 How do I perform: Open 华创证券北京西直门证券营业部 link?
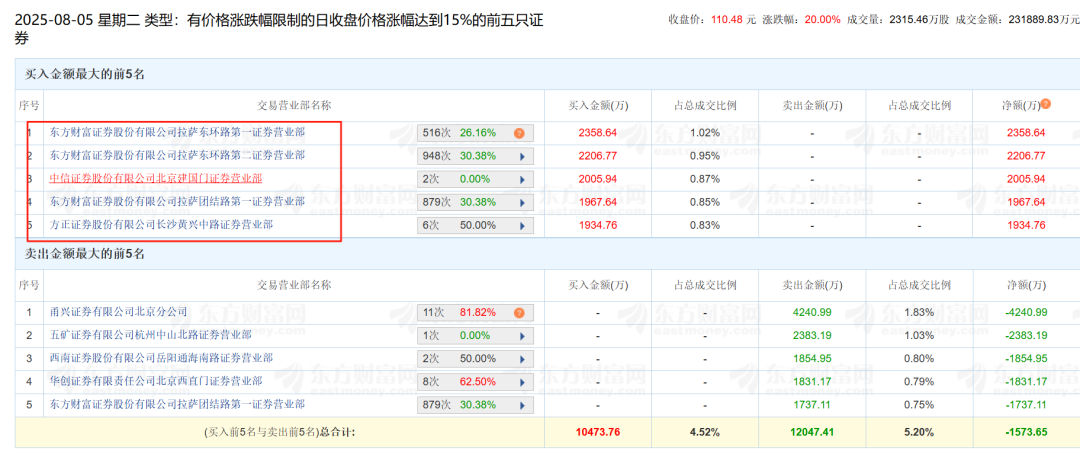point(156,380)
